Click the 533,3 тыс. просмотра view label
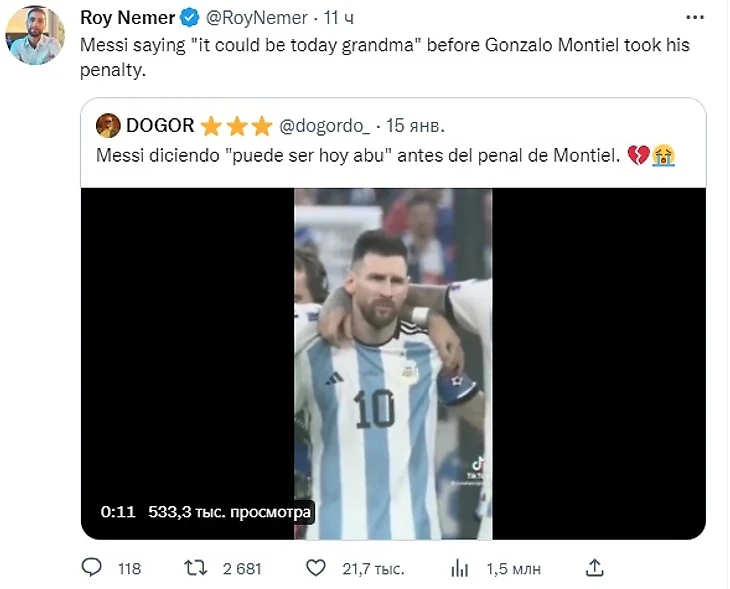 point(230,511)
